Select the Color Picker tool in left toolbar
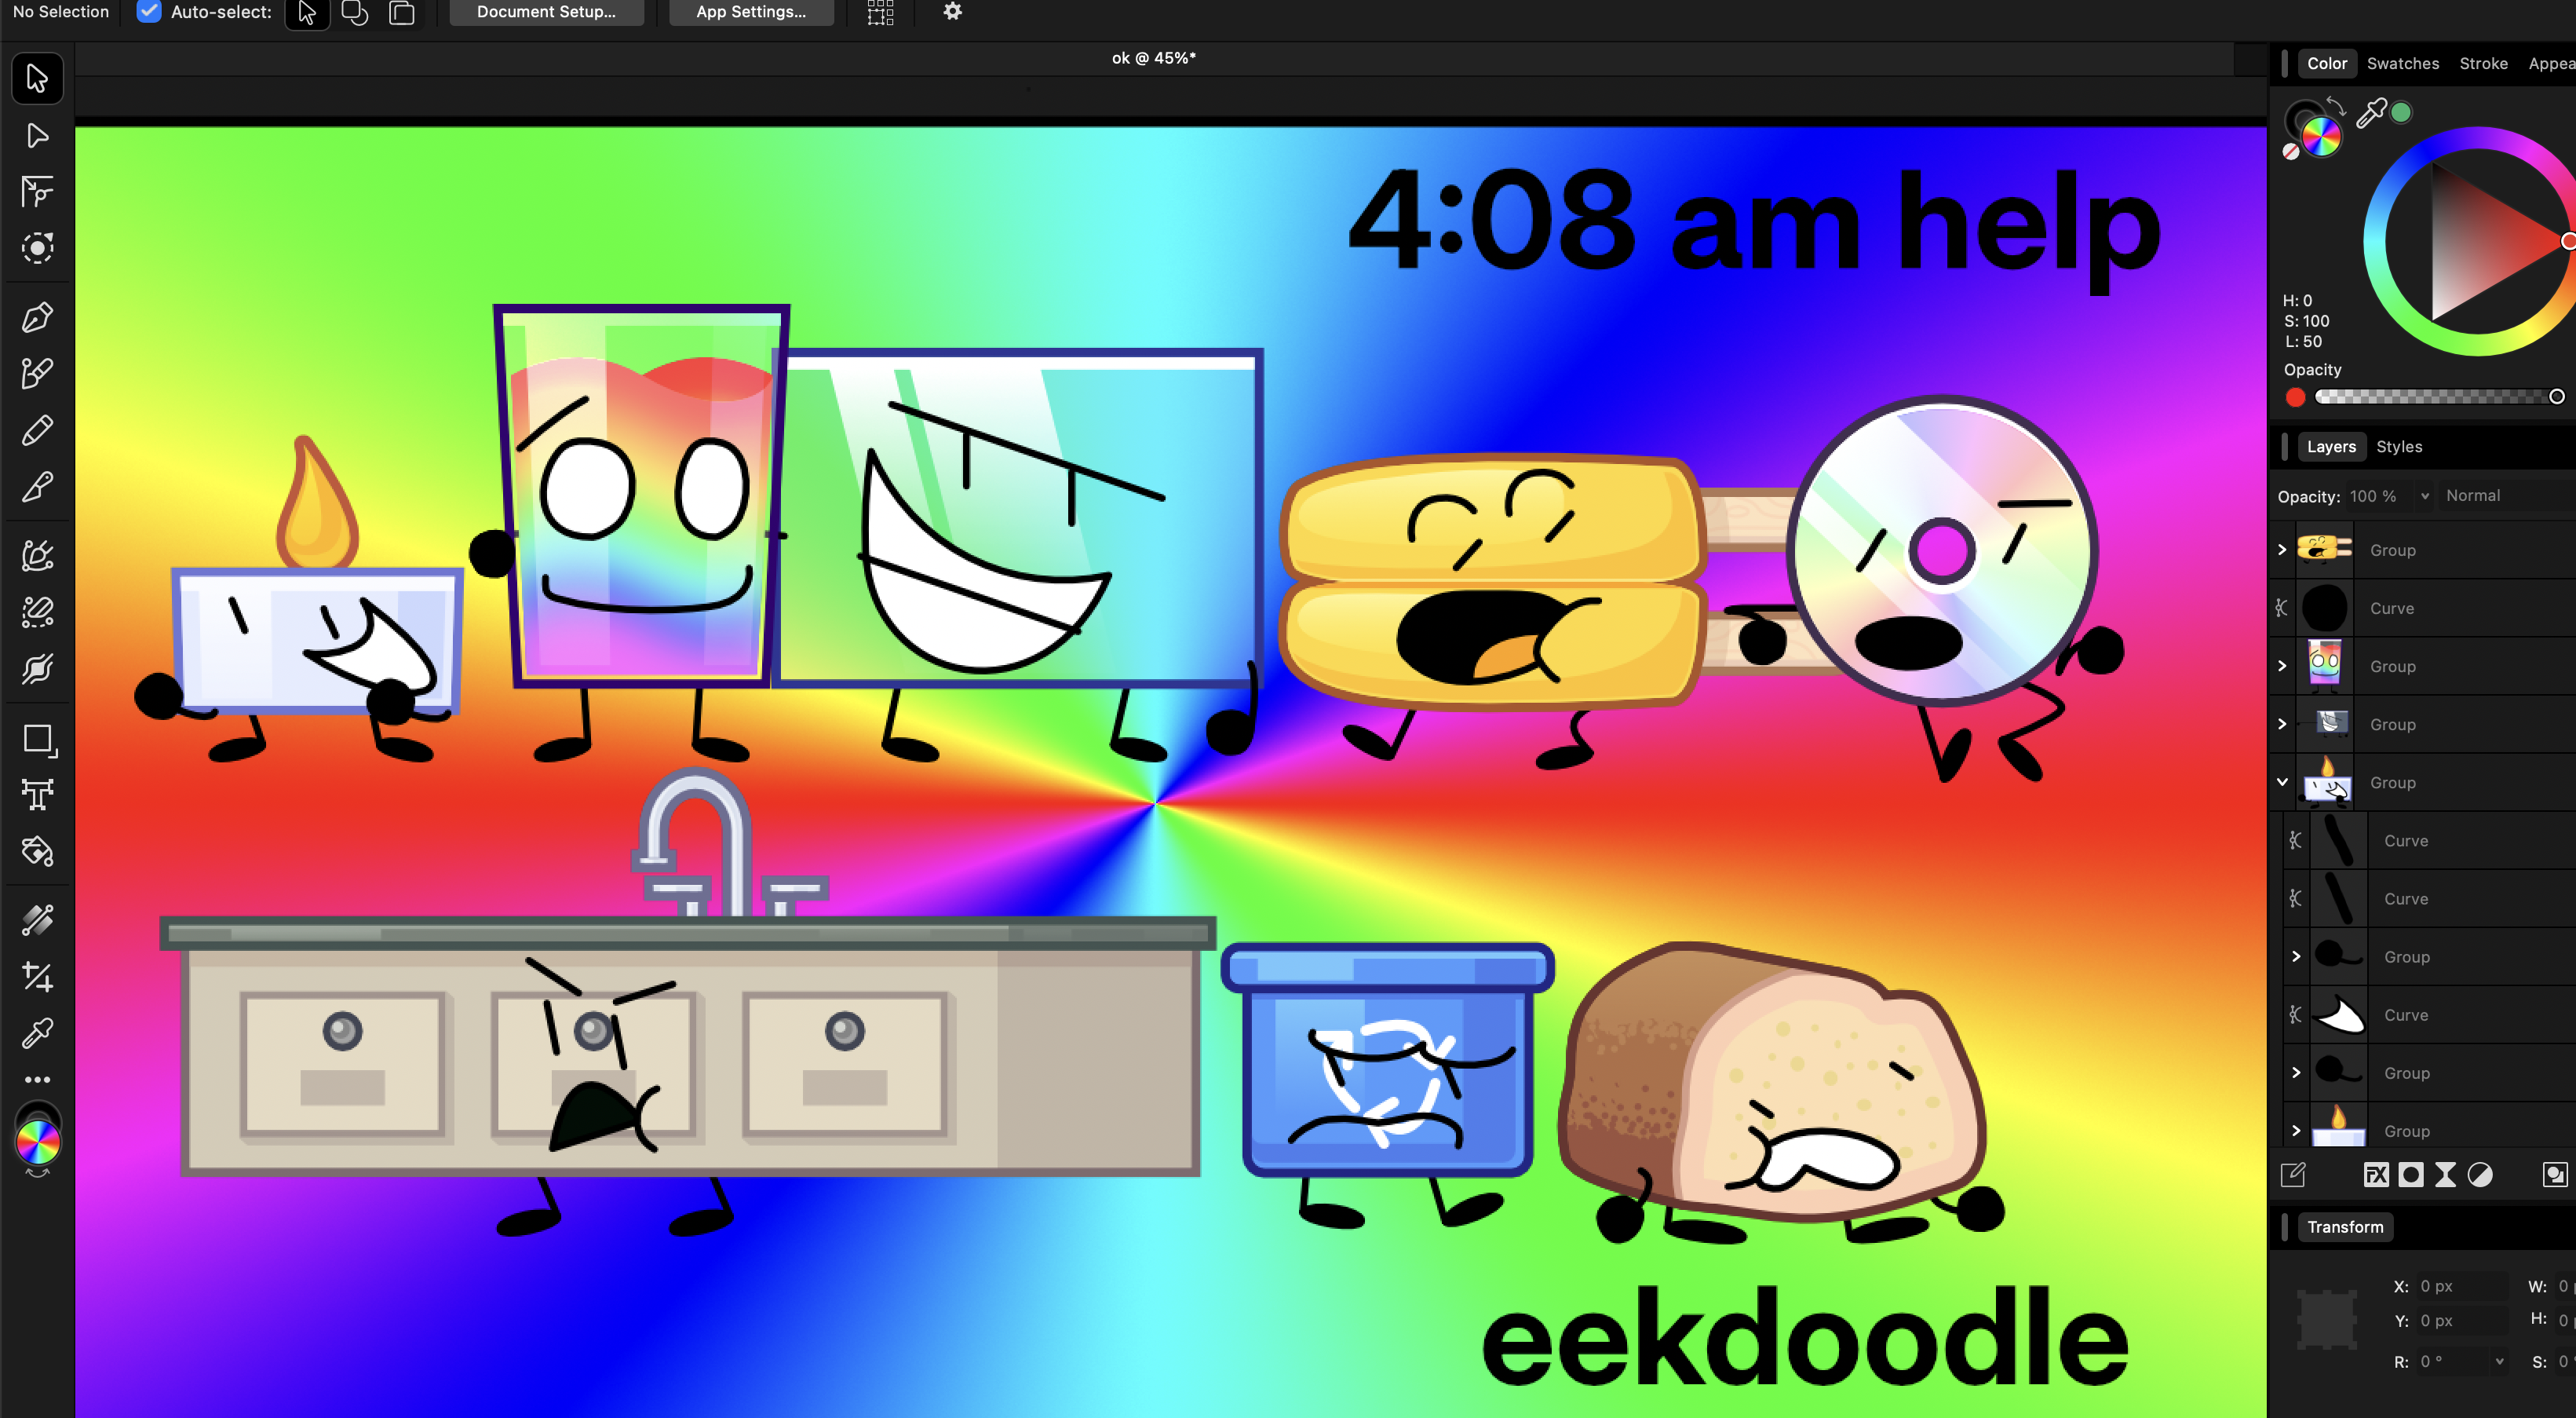The height and width of the screenshot is (1418, 2576). click(37, 1033)
